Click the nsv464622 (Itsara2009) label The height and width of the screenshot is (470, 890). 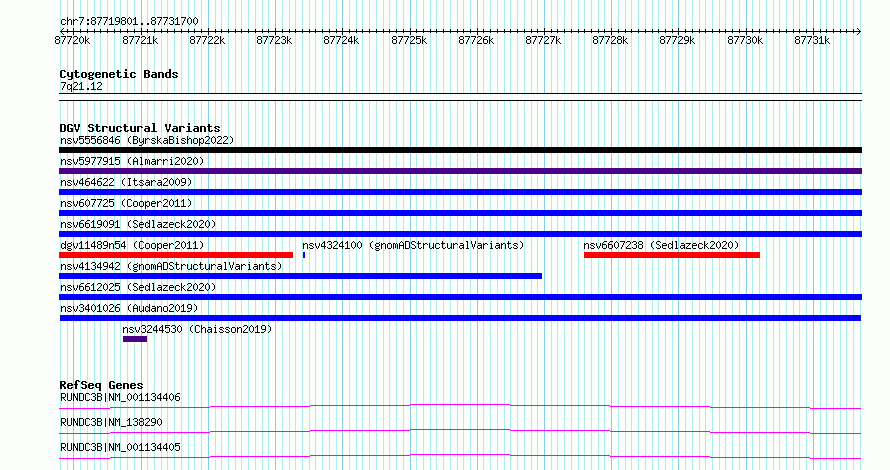coord(126,182)
